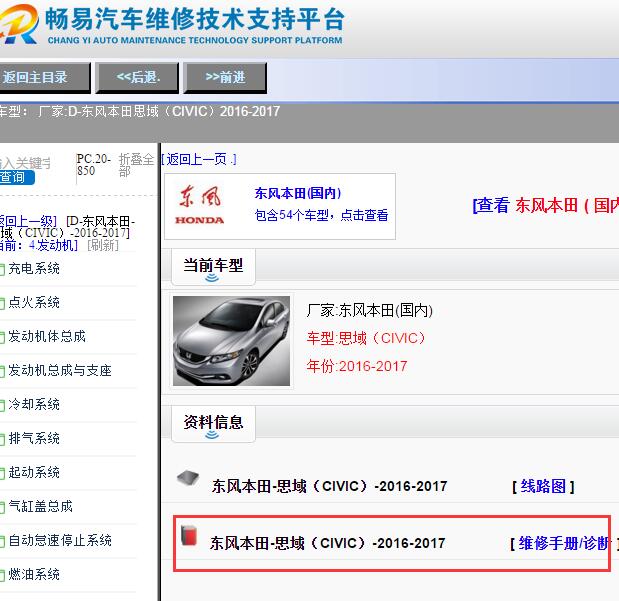Open 发动机总成与支座 tree item

(60, 370)
